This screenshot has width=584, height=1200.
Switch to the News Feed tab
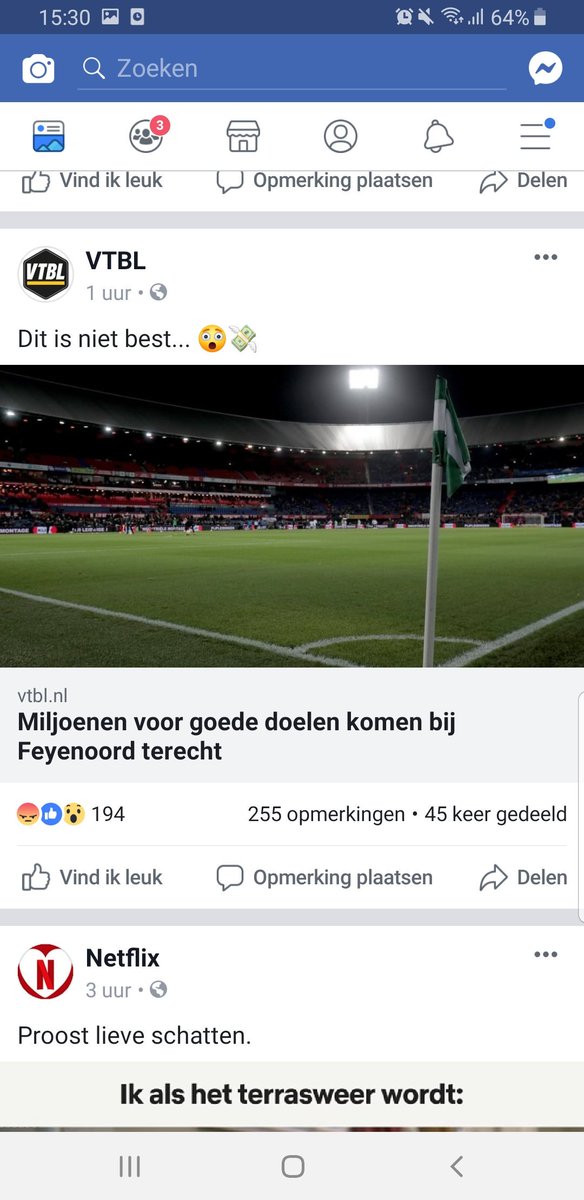point(48,136)
